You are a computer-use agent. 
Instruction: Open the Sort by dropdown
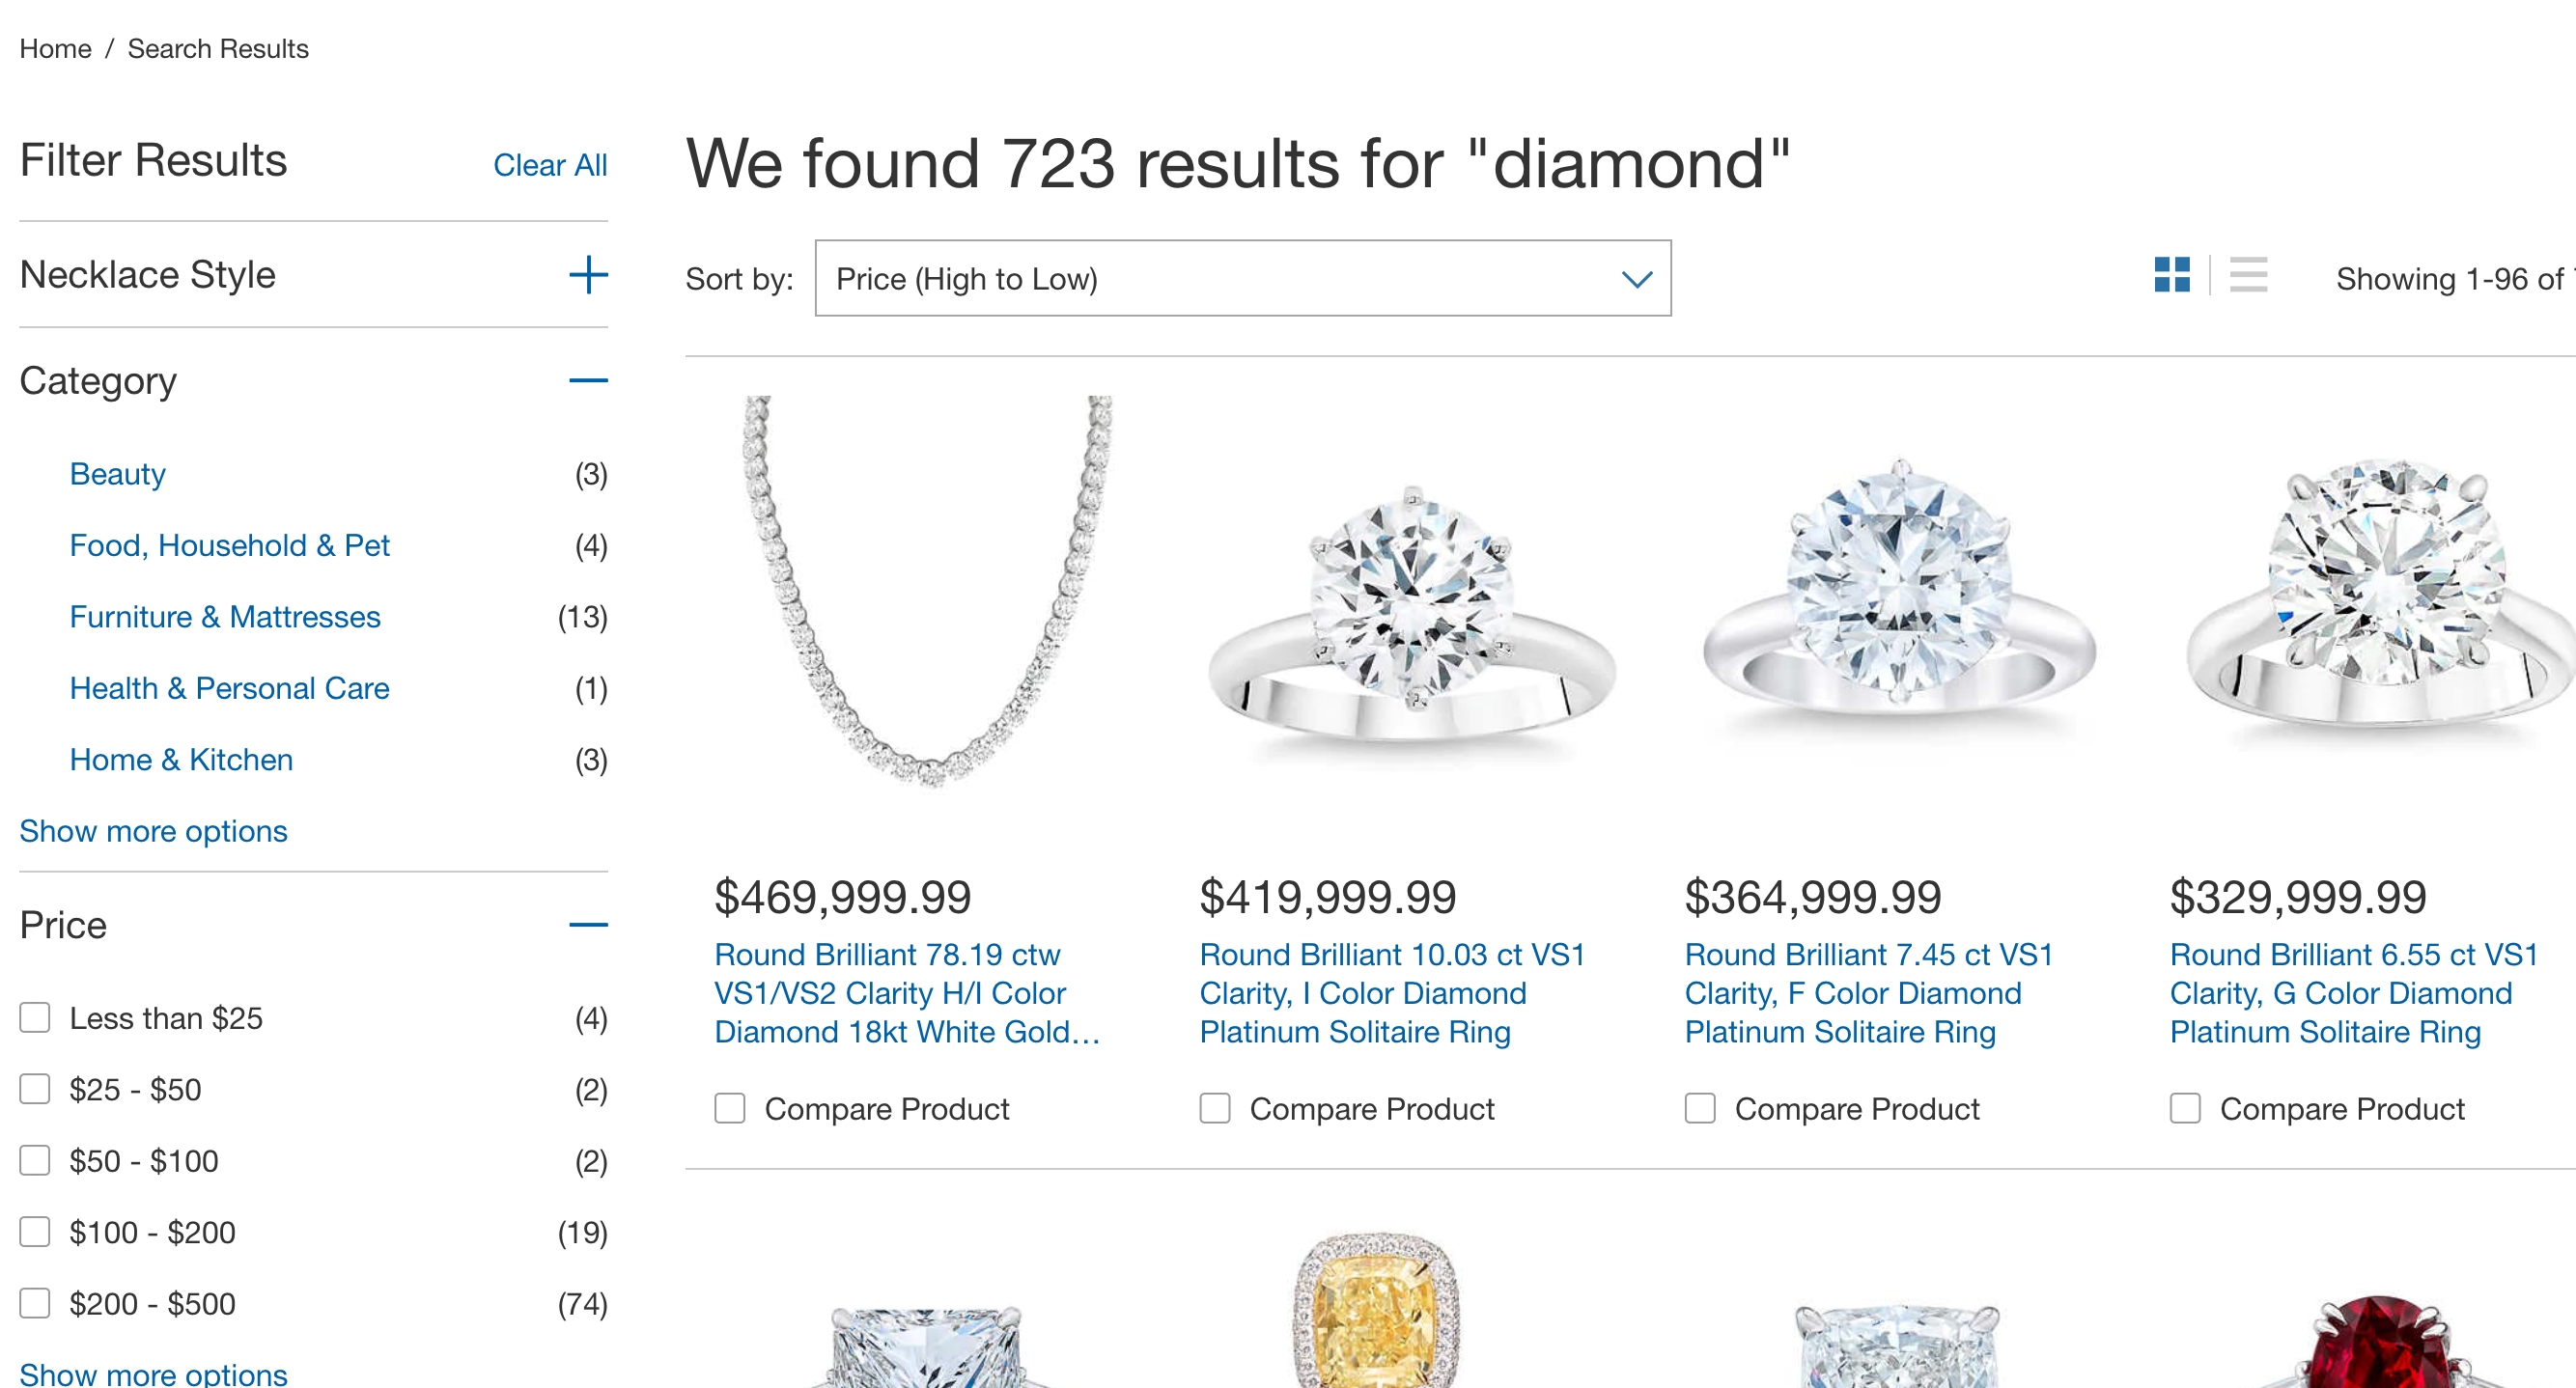(x=1242, y=279)
